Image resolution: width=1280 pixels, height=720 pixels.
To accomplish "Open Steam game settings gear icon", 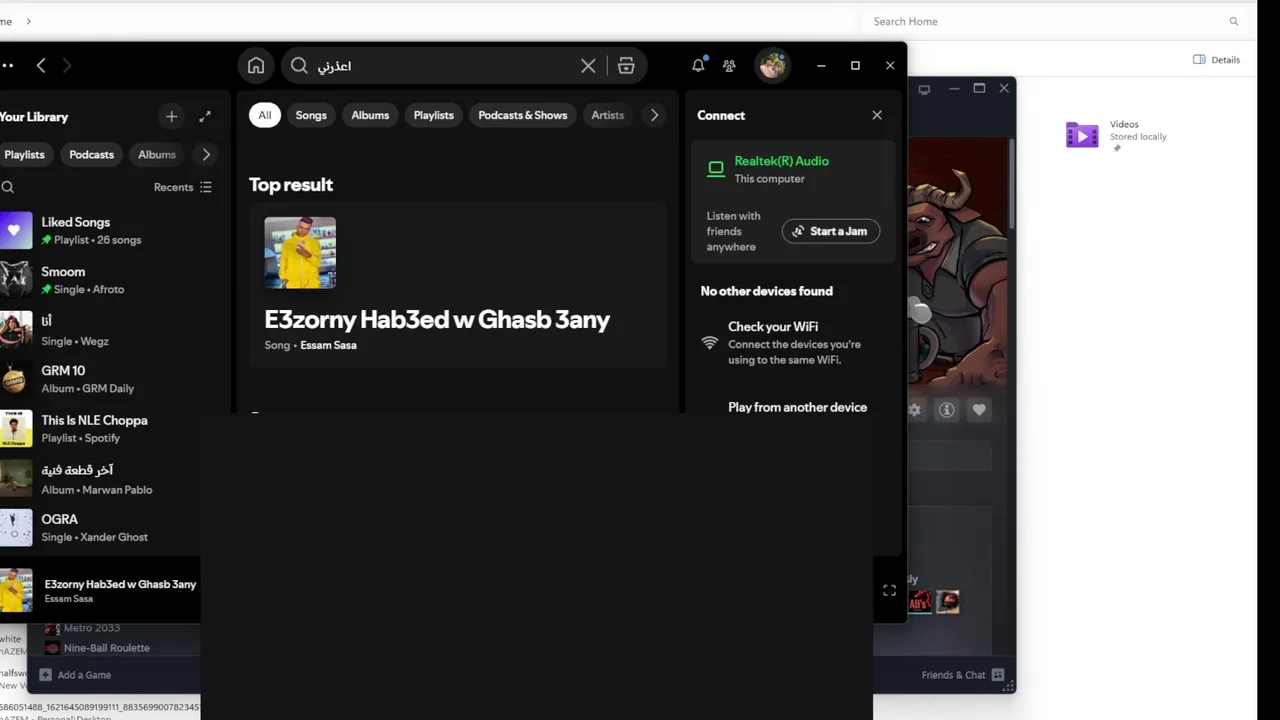I will click(914, 410).
